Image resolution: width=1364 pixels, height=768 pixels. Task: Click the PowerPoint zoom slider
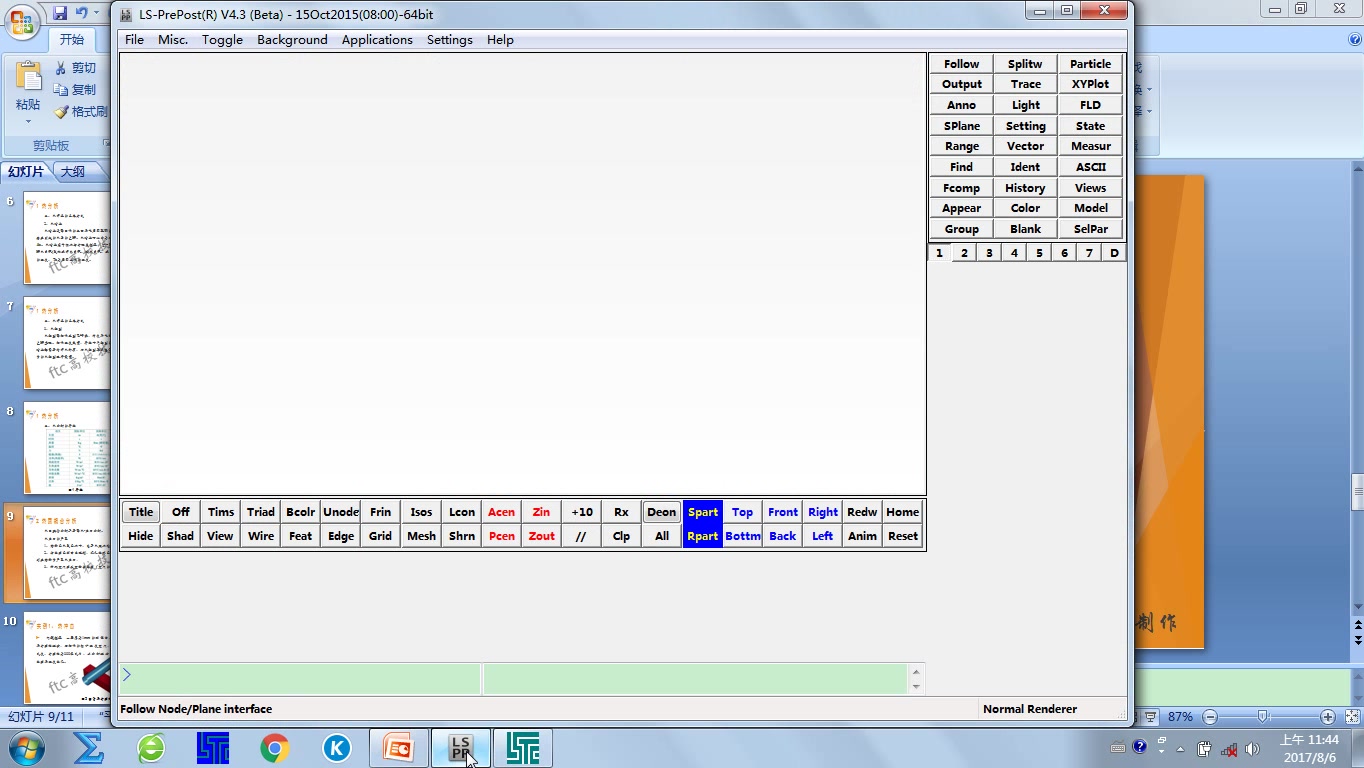coord(1263,717)
